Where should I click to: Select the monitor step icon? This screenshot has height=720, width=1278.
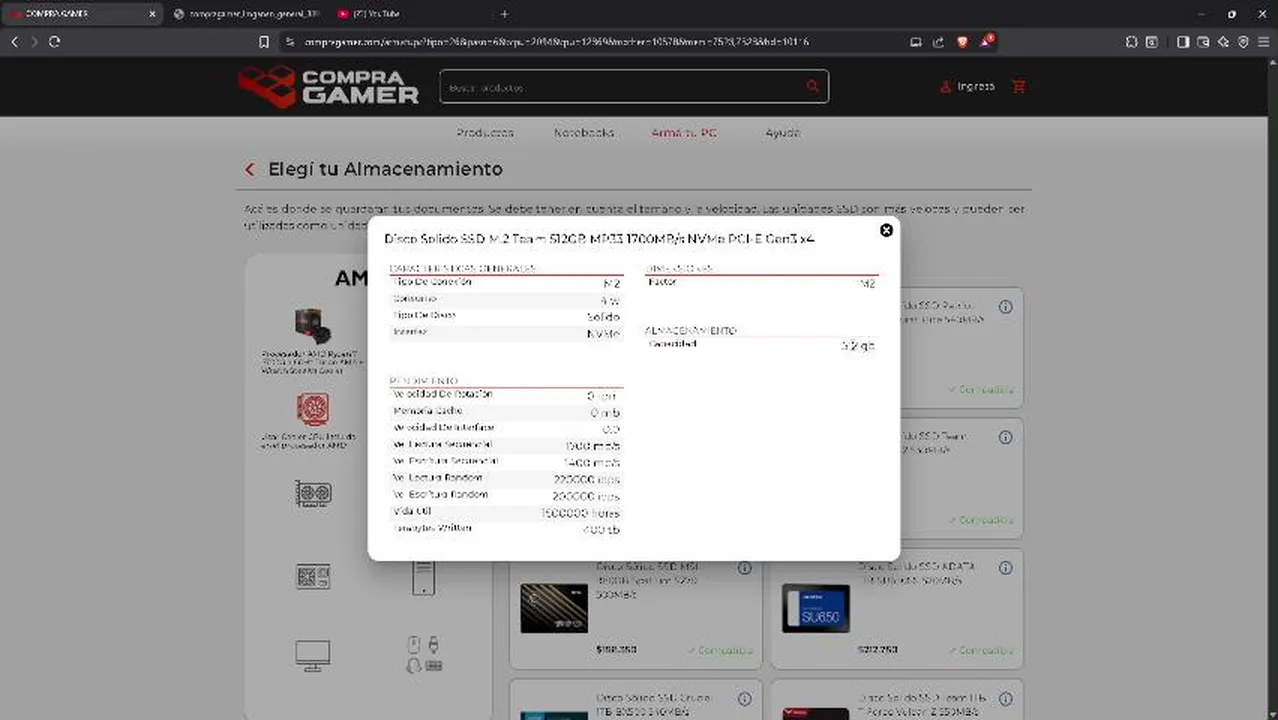click(x=313, y=655)
